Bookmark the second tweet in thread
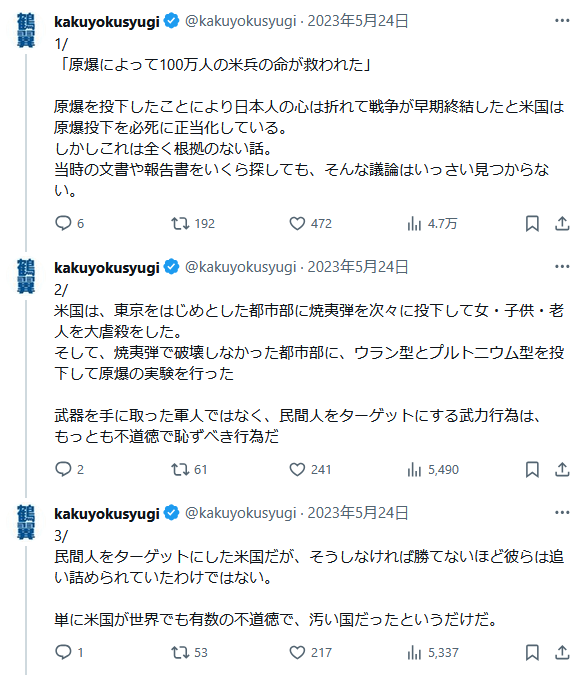582x675 pixels. coord(532,469)
